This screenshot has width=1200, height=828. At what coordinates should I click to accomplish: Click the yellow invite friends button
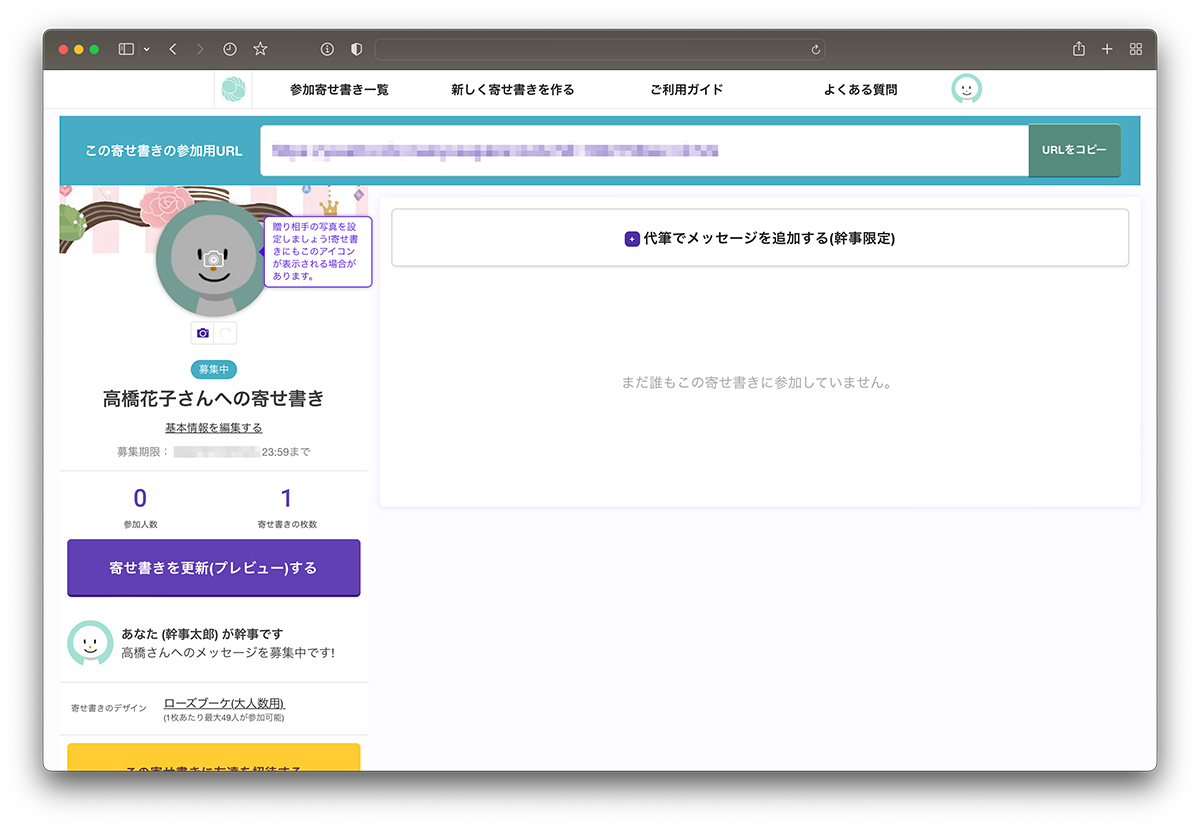click(213, 757)
